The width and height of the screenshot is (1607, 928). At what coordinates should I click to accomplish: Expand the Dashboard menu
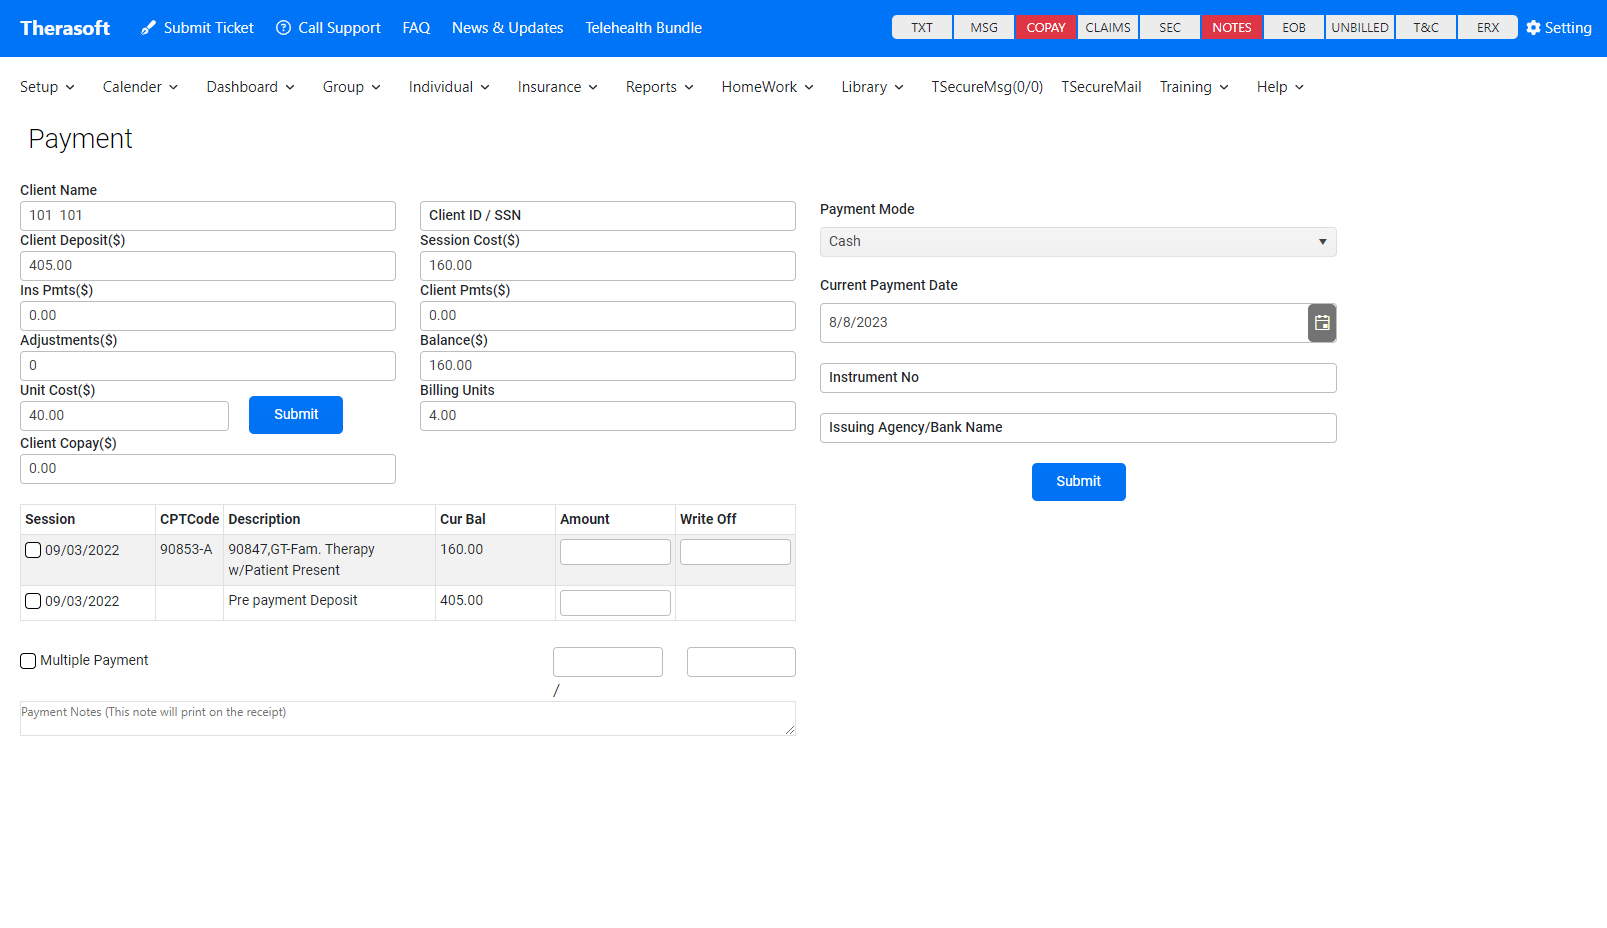(x=250, y=87)
